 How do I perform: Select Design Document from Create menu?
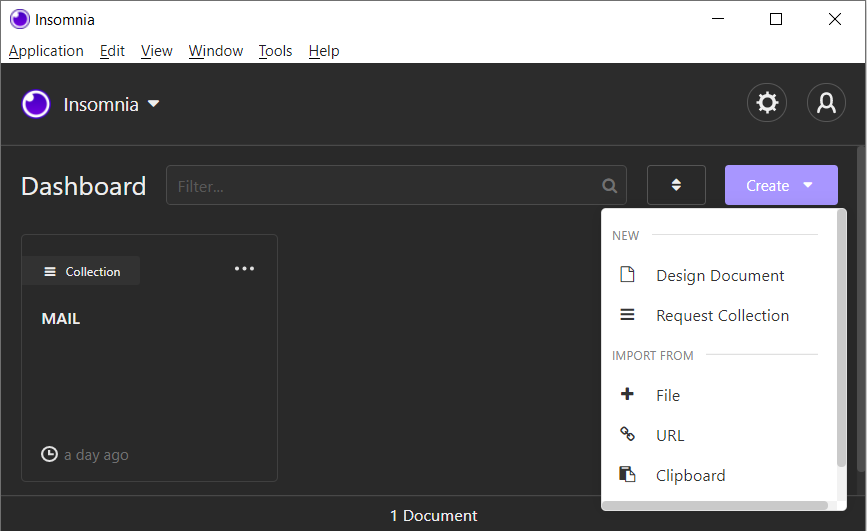[x=720, y=276]
